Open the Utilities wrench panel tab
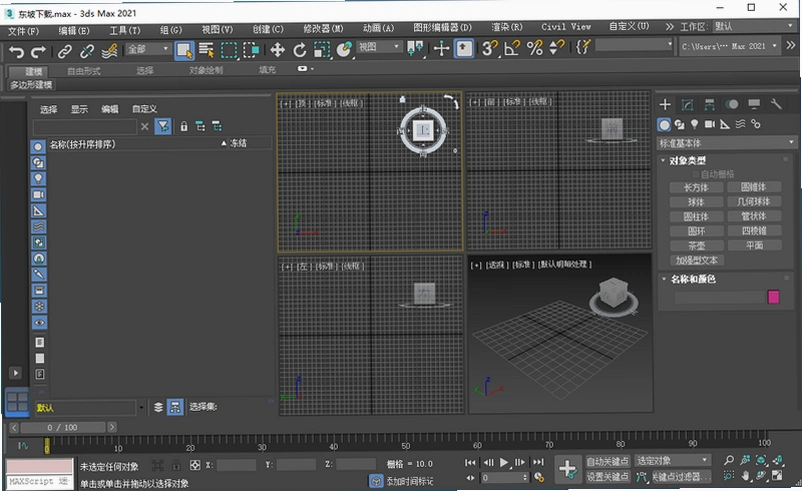 tap(776, 104)
